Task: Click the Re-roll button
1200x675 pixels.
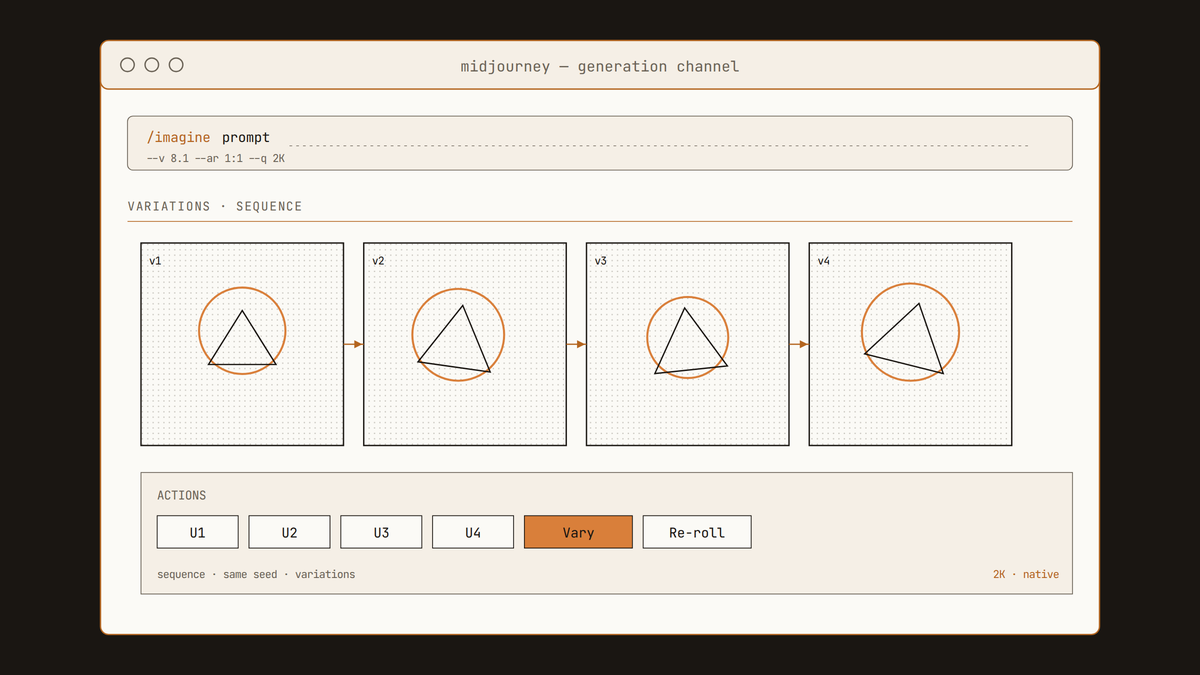Action: (697, 532)
